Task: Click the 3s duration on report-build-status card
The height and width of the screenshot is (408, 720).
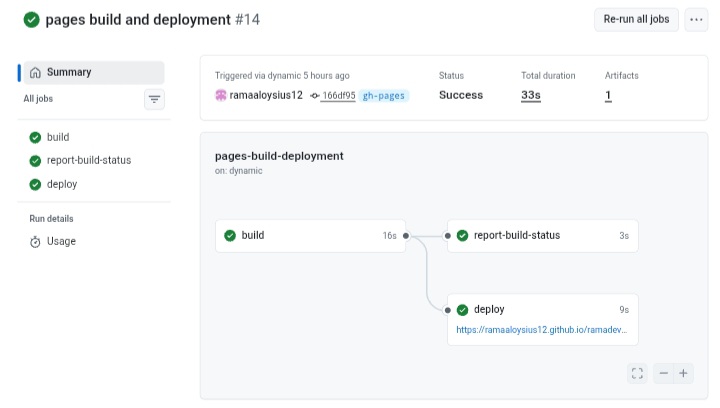Action: (624, 236)
